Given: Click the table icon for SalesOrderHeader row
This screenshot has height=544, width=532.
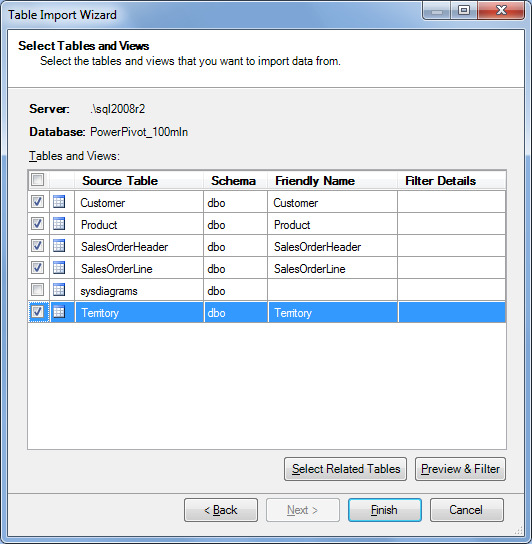Looking at the screenshot, I should 59,246.
